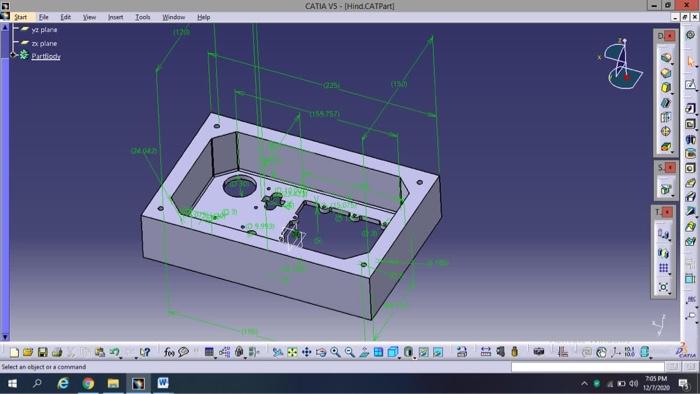The image size is (700, 394).
Task: Click the Save floppy disk icon
Action: [x=42, y=352]
